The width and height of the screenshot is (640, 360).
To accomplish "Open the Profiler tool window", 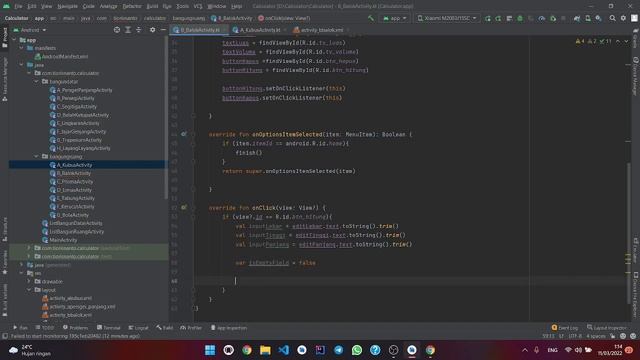I will (191, 328).
